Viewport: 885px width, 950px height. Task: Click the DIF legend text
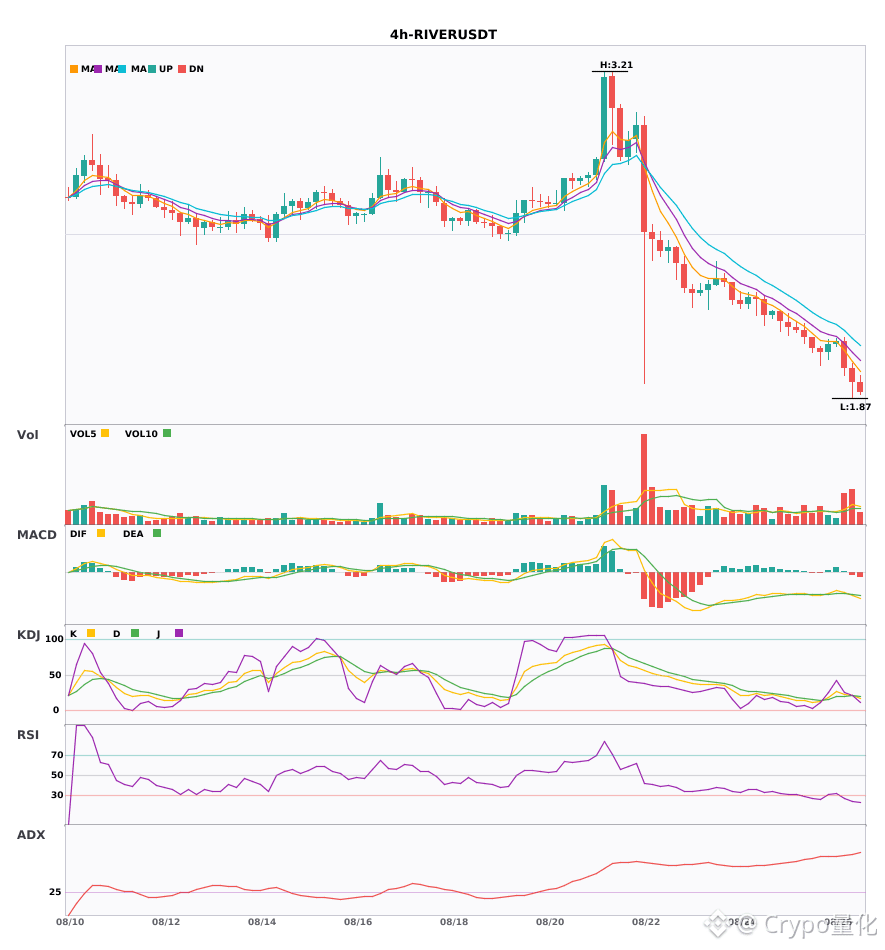pos(78,534)
